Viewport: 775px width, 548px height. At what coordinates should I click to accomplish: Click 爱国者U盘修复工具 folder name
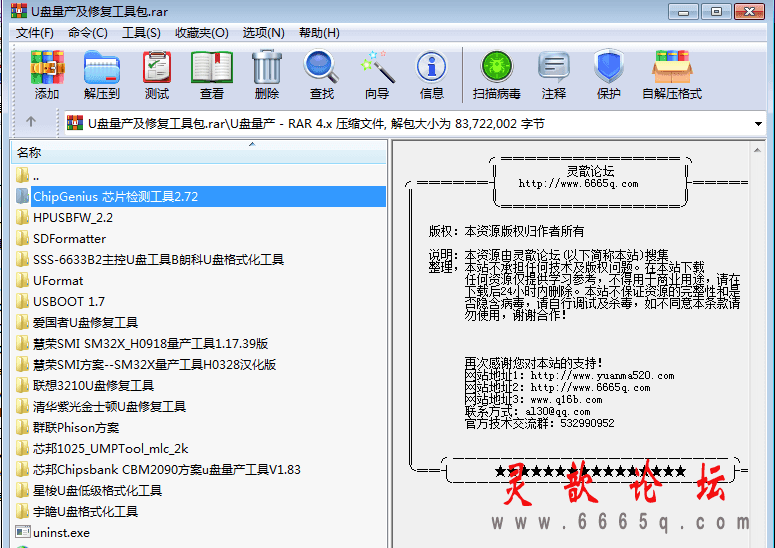pyautogui.click(x=85, y=323)
